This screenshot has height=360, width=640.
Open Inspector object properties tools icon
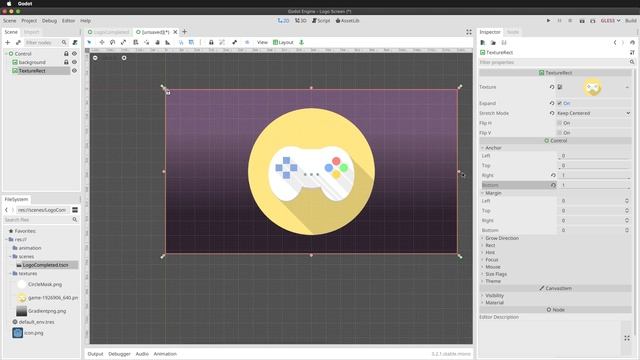(632, 52)
